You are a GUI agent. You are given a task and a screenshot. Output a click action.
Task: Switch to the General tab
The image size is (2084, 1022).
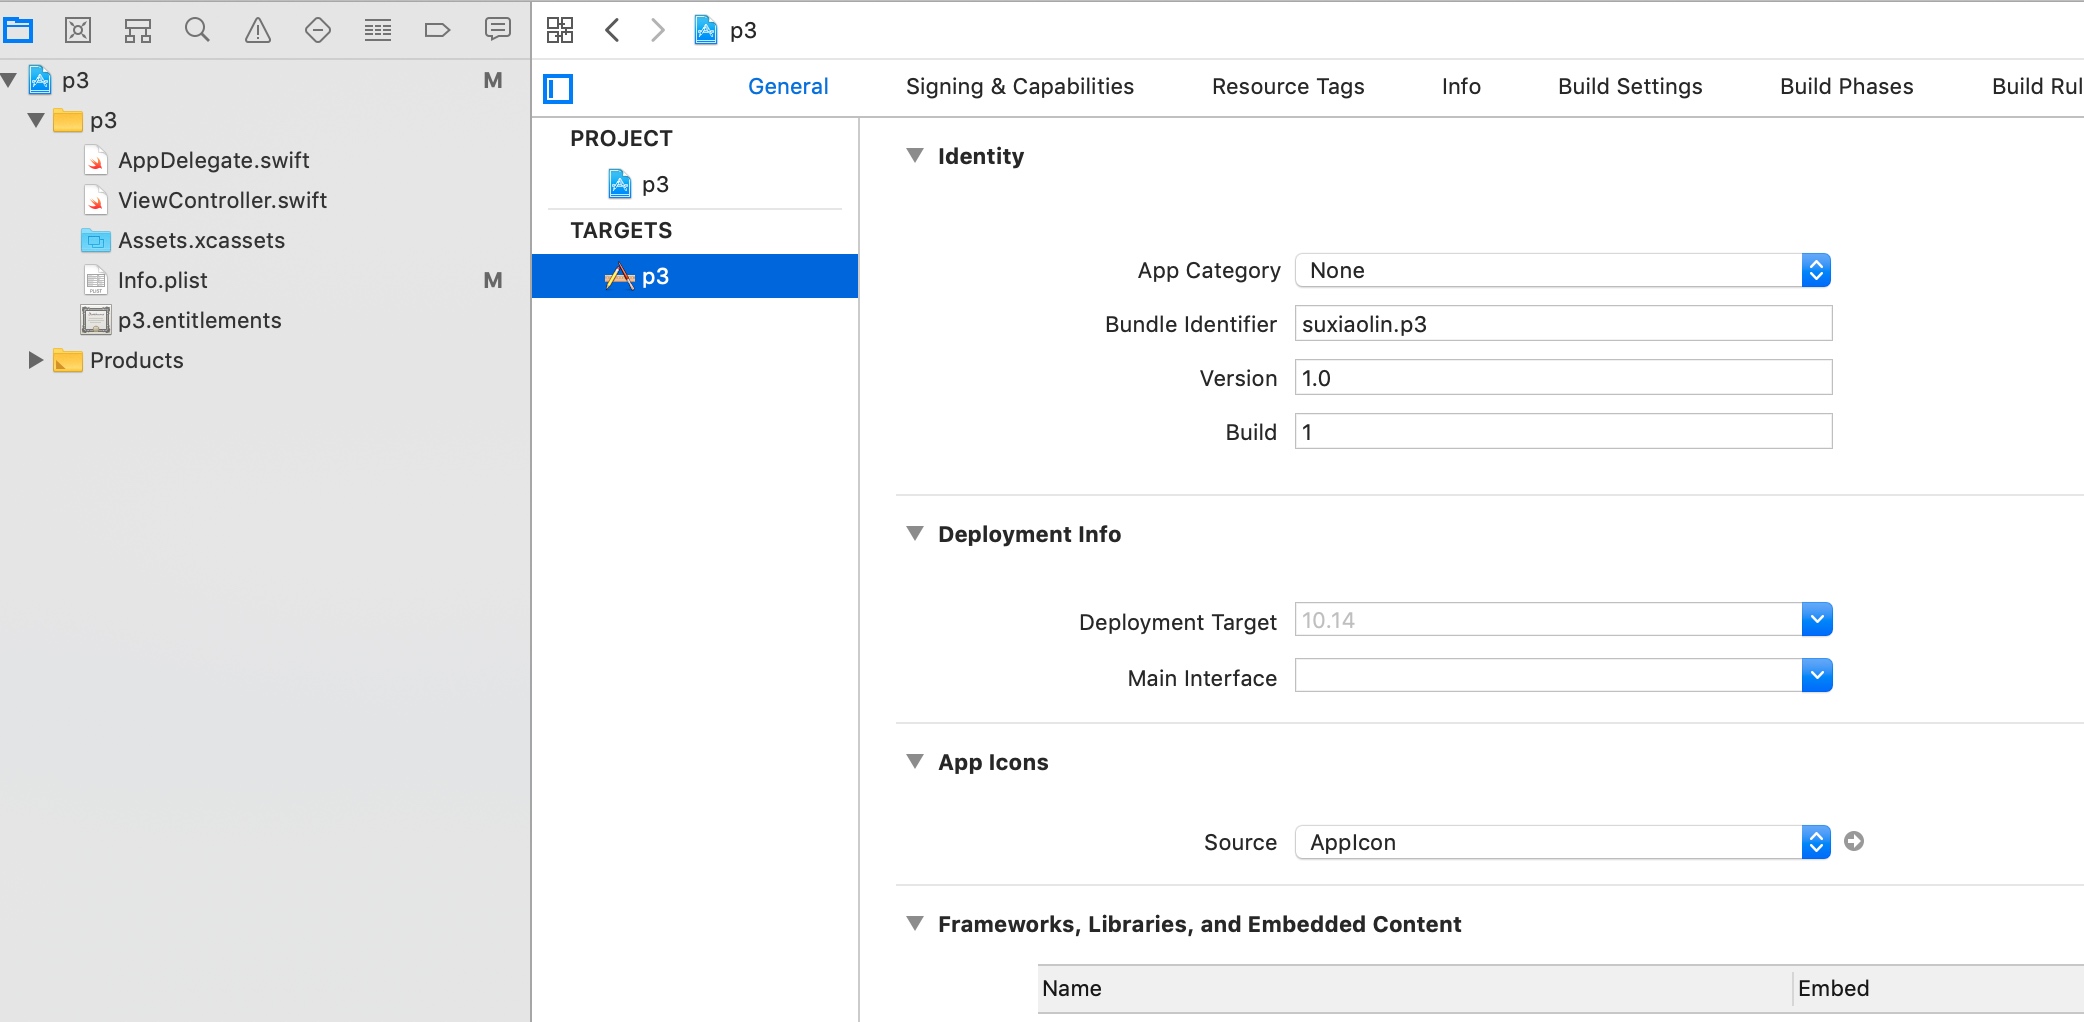click(788, 86)
